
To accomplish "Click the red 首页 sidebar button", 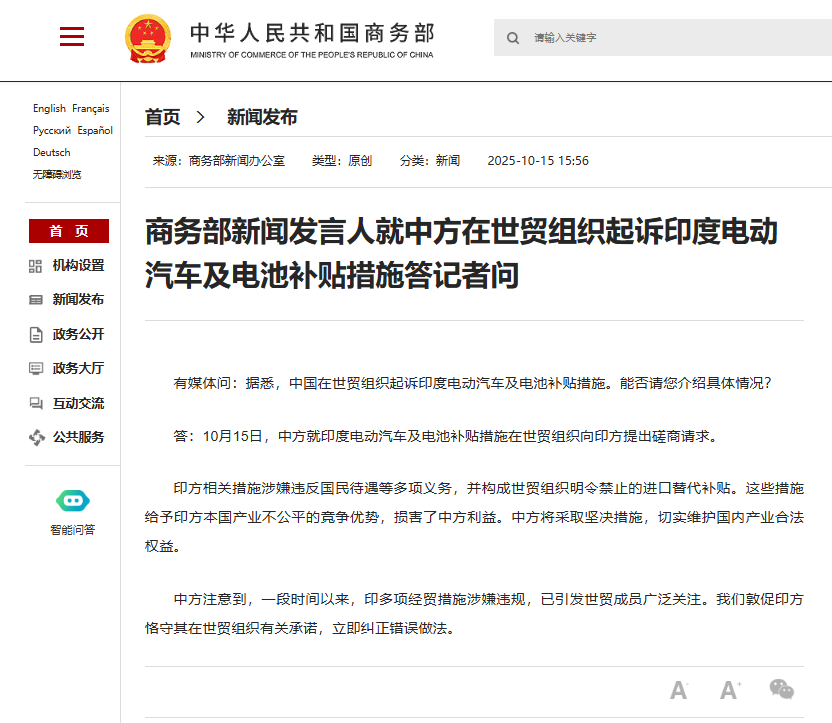I will (68, 231).
